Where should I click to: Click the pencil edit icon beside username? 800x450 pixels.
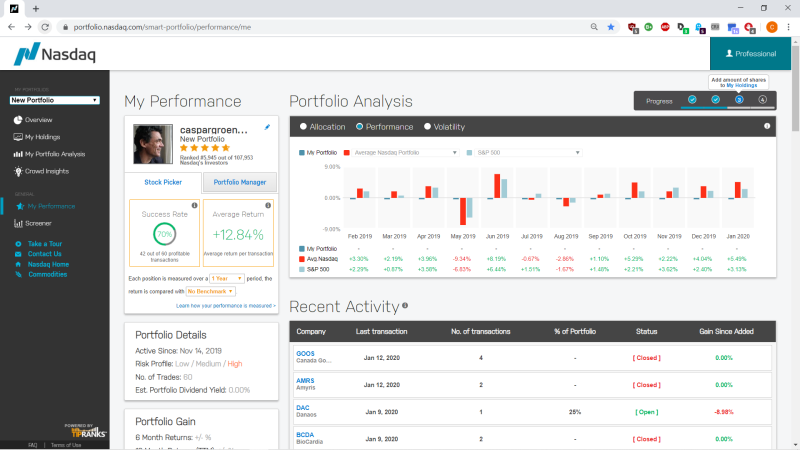[267, 127]
